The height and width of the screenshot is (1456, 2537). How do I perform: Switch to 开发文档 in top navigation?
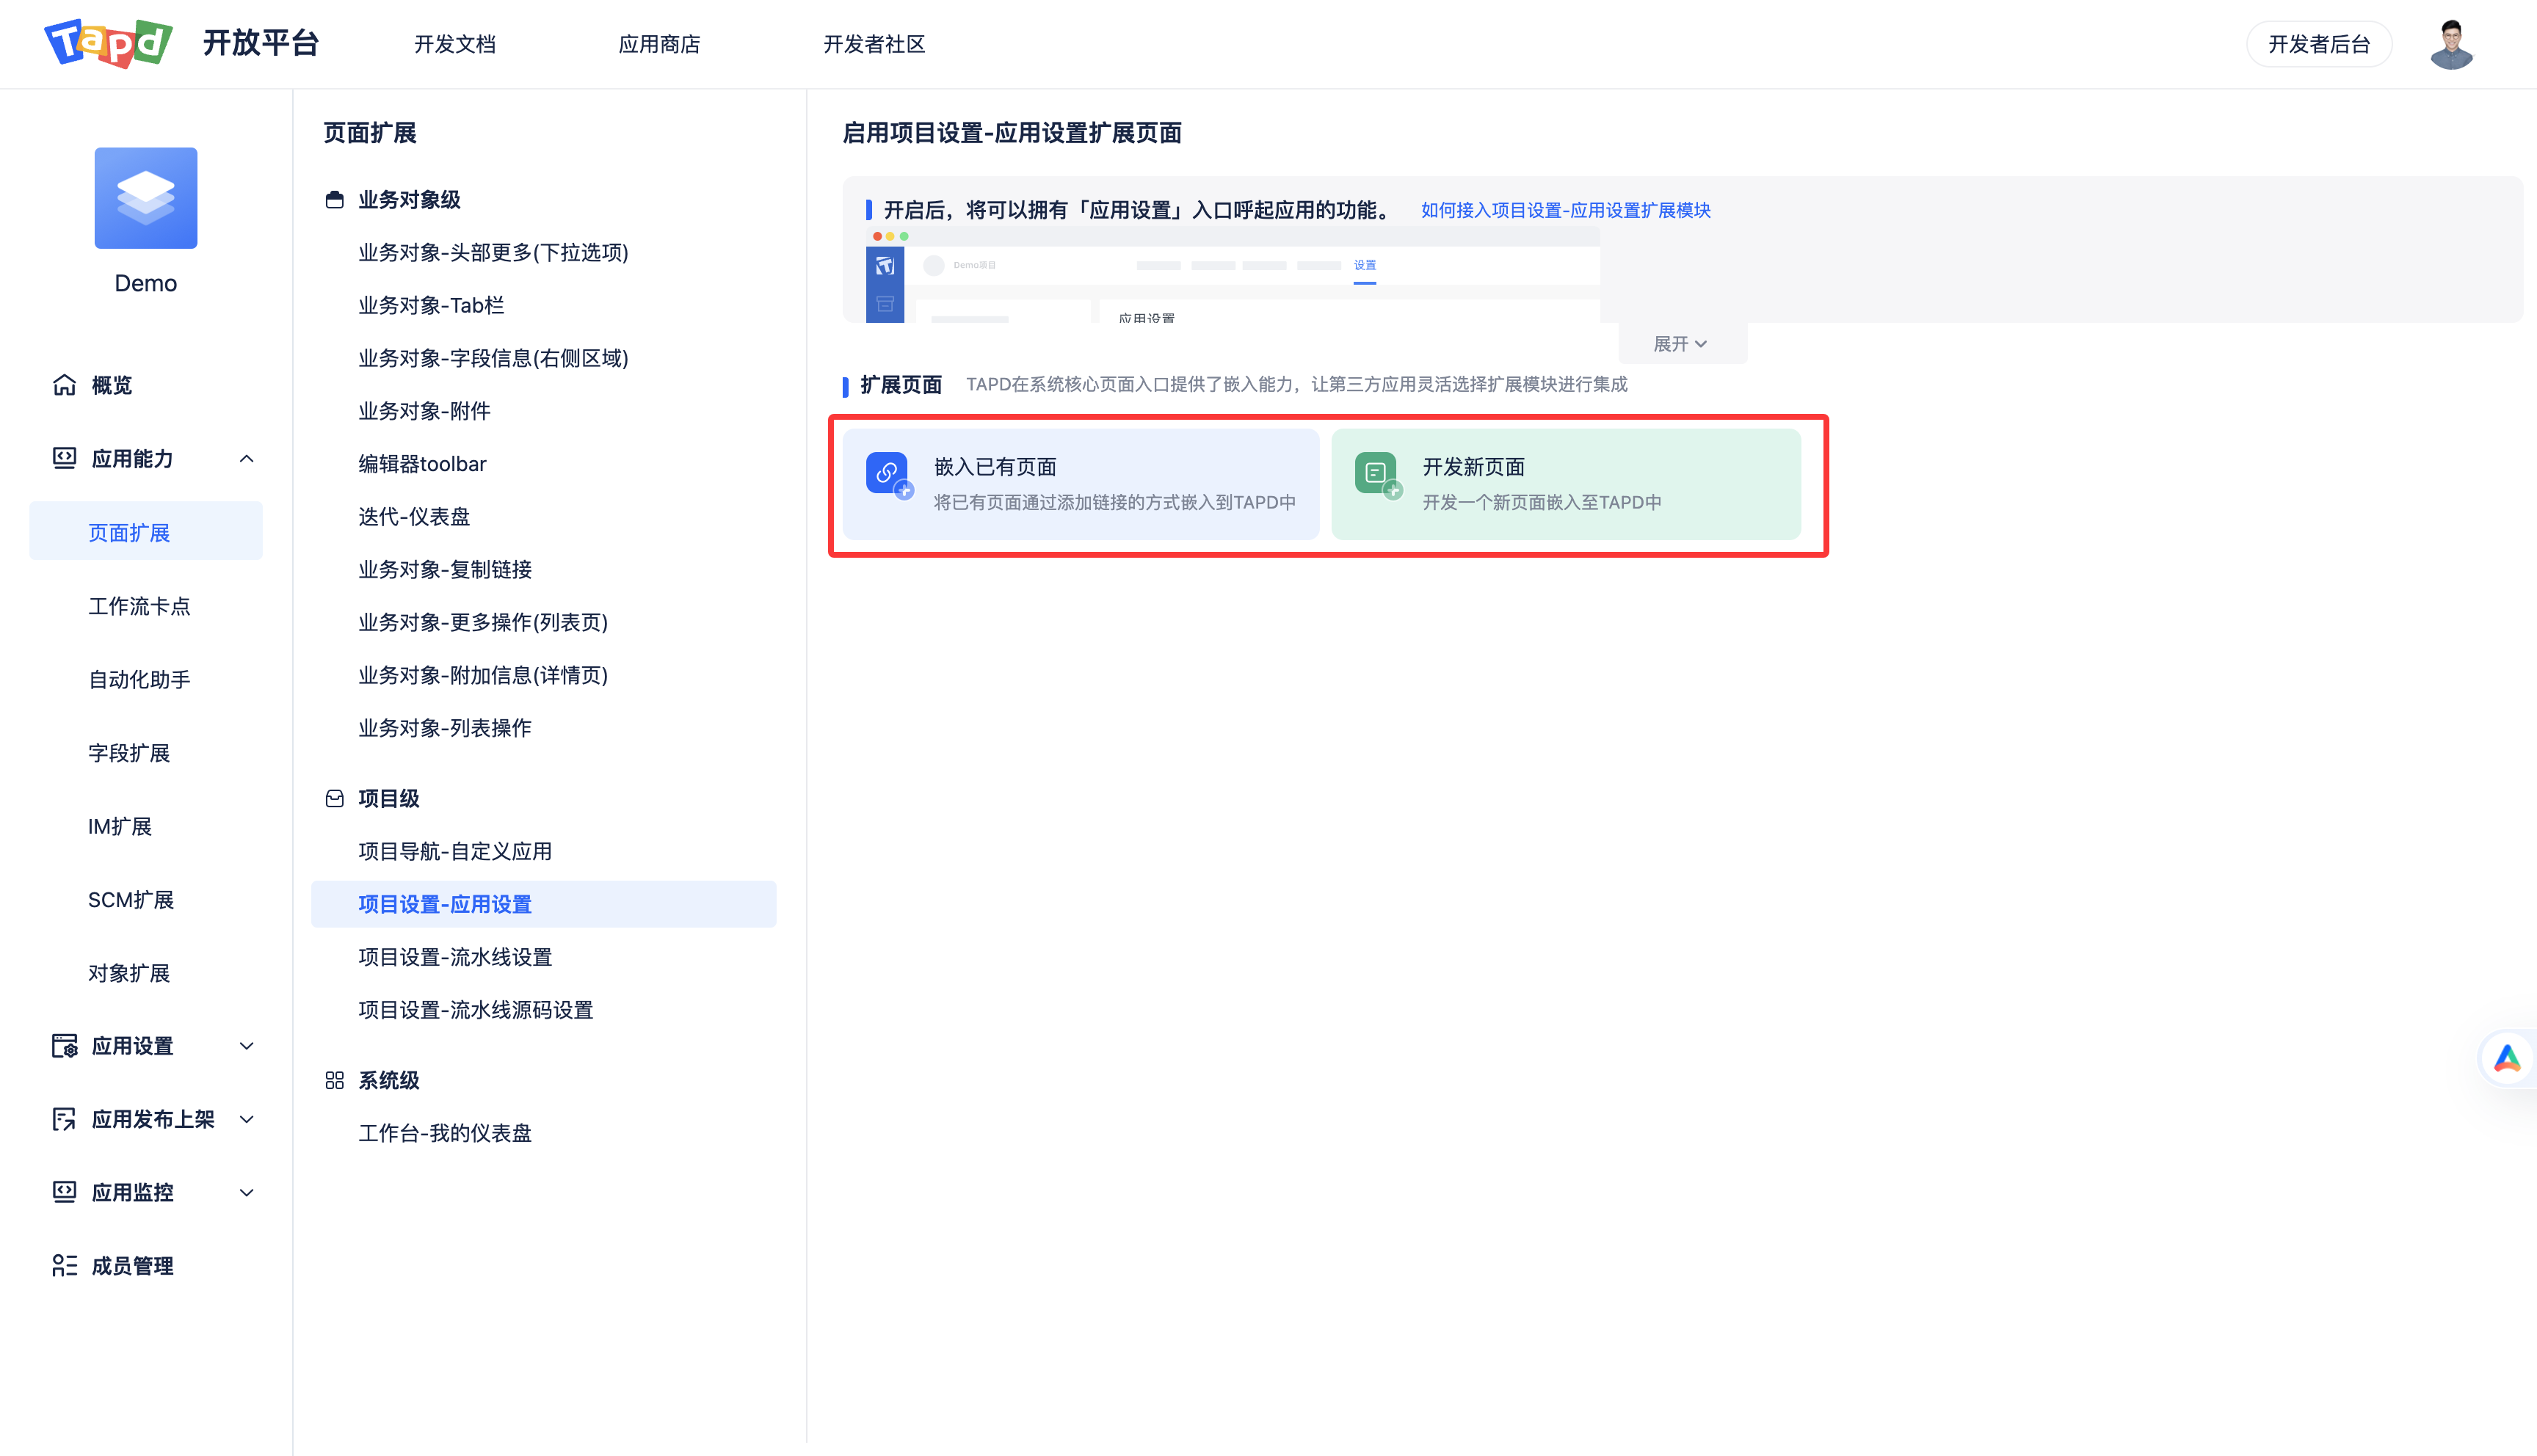click(455, 44)
